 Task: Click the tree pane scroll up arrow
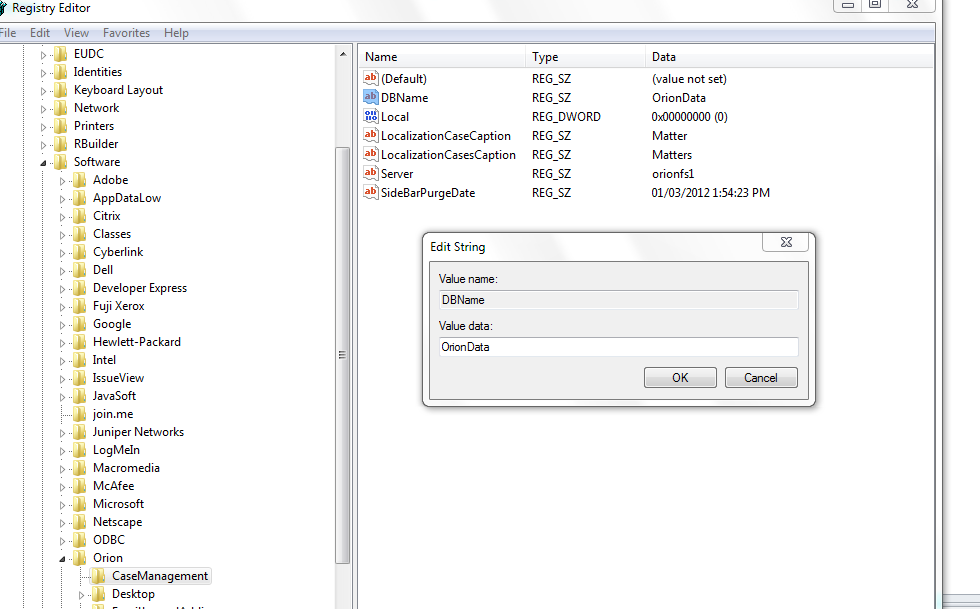pyautogui.click(x=343, y=54)
